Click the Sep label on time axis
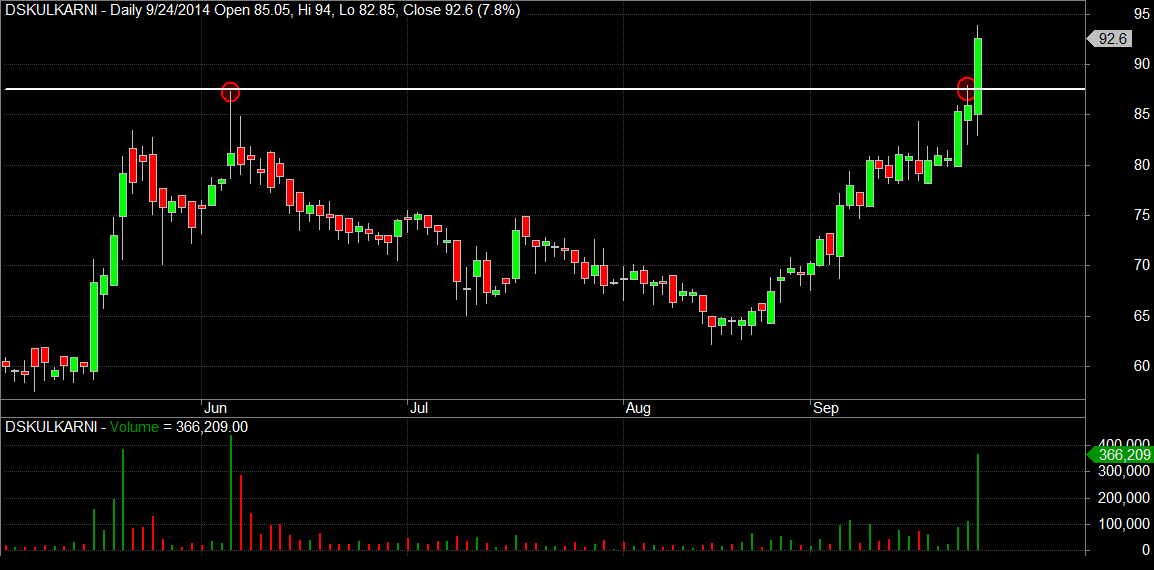Viewport: 1154px width, 570px height. (825, 407)
